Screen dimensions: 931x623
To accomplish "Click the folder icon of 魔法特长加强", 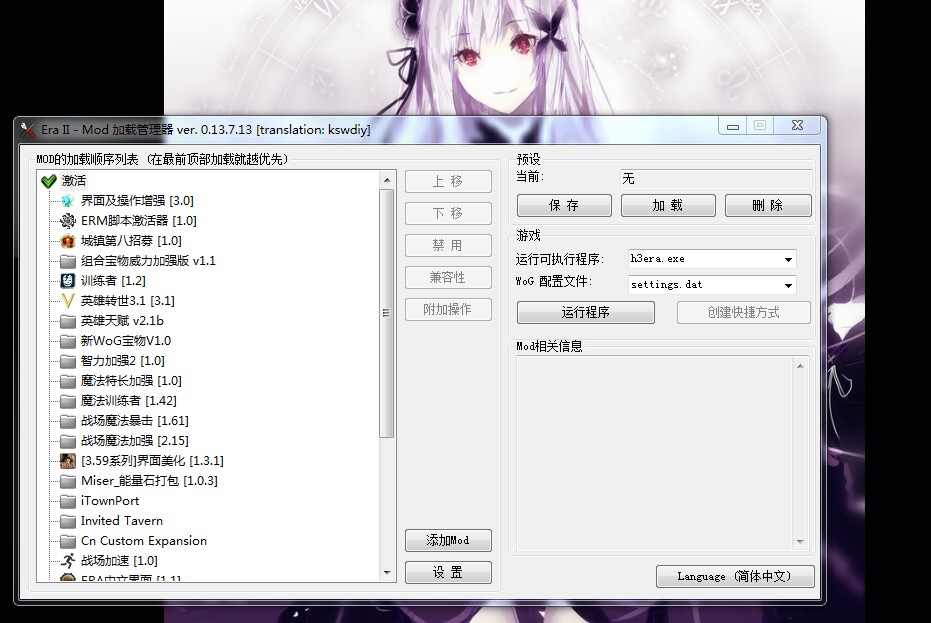I will (68, 381).
